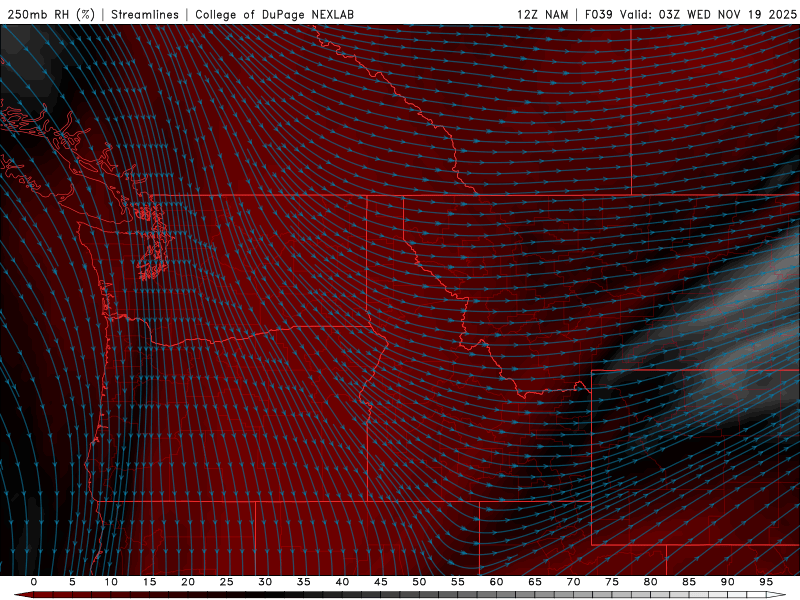Viewport: 800px width, 600px height.
Task: Select the "Streamlines" label in the header
Action: (145, 14)
